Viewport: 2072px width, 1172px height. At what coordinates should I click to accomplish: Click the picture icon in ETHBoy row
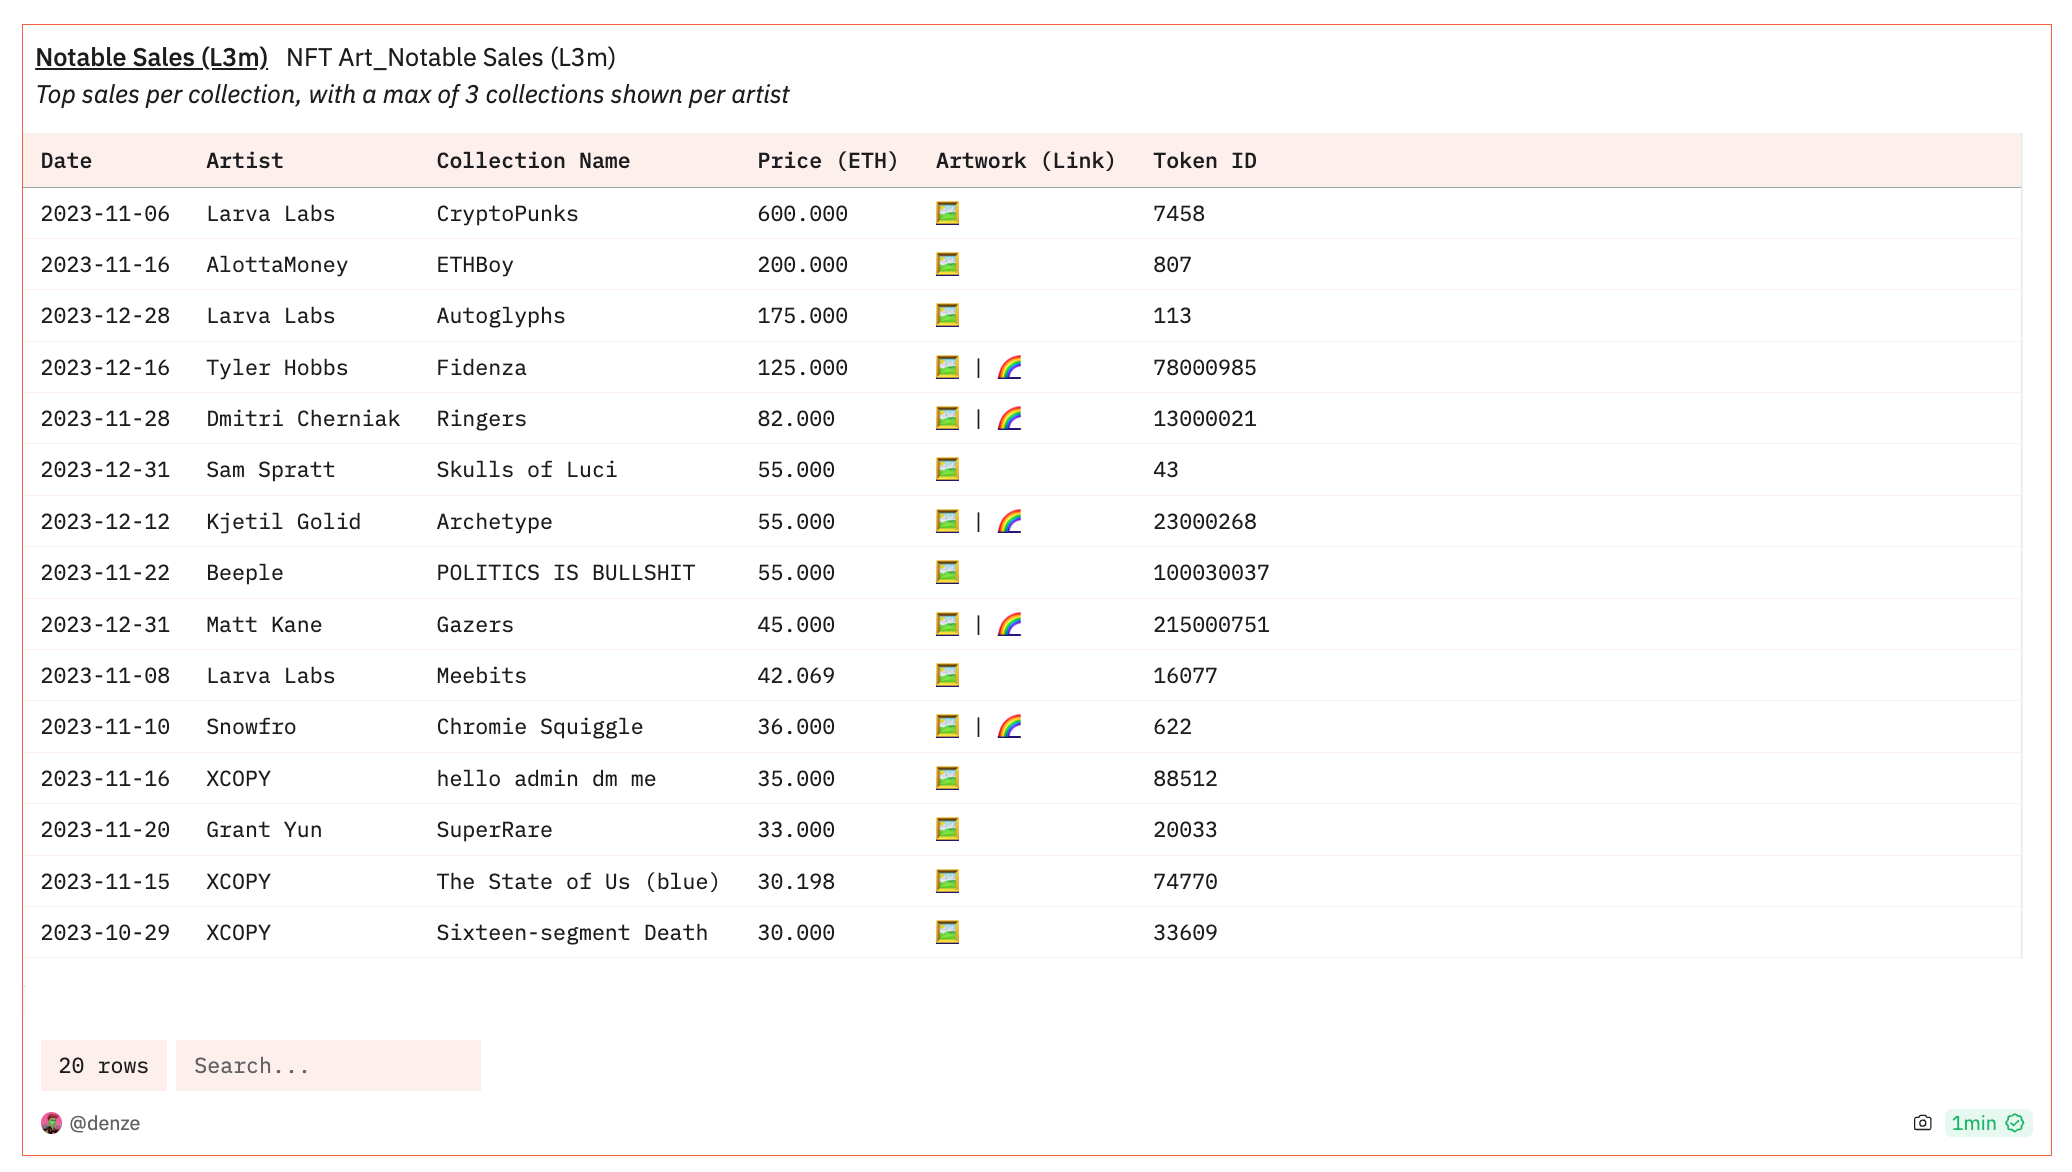947,264
